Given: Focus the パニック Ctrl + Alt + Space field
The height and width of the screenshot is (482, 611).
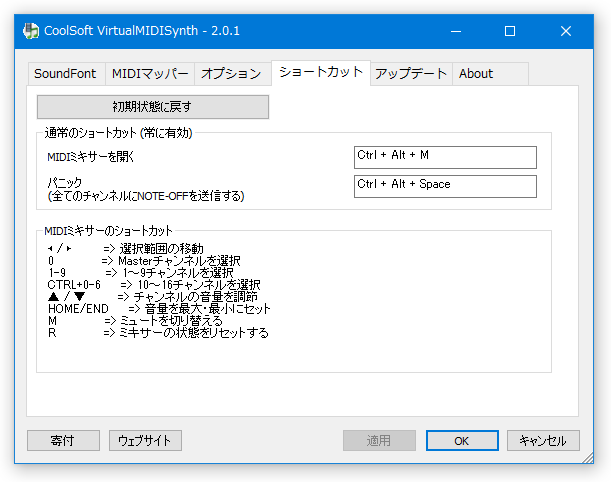Looking at the screenshot, I should (445, 186).
